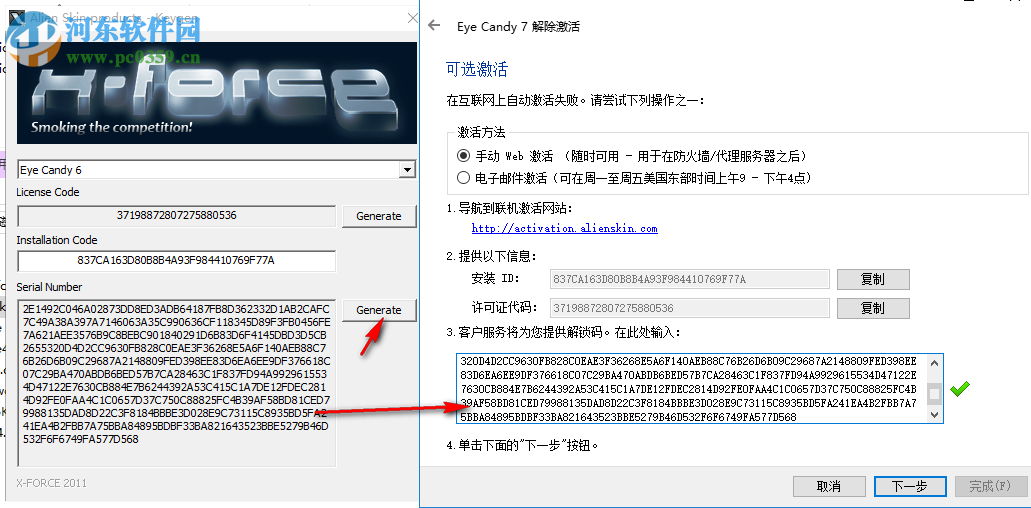
Task: Click the unlock code box's scroll up arrow
Action: click(935, 361)
